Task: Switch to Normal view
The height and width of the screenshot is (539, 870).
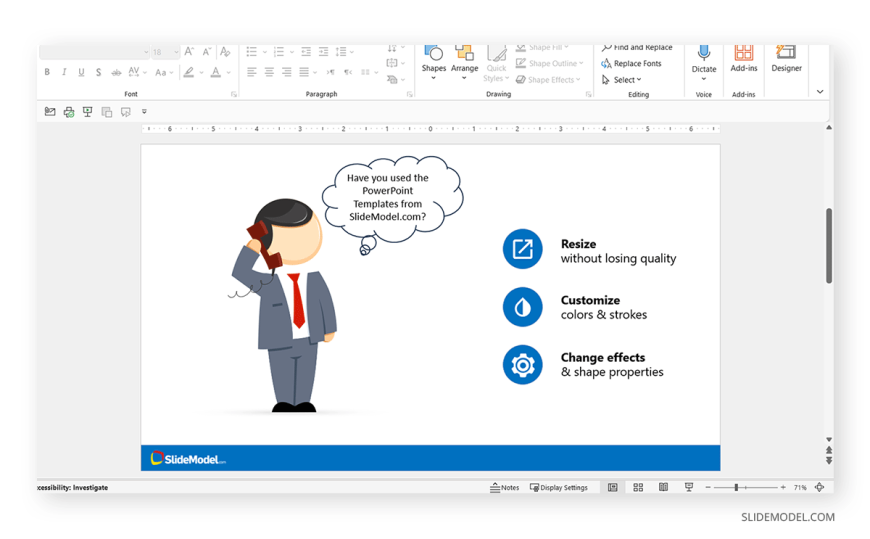Action: pos(613,487)
